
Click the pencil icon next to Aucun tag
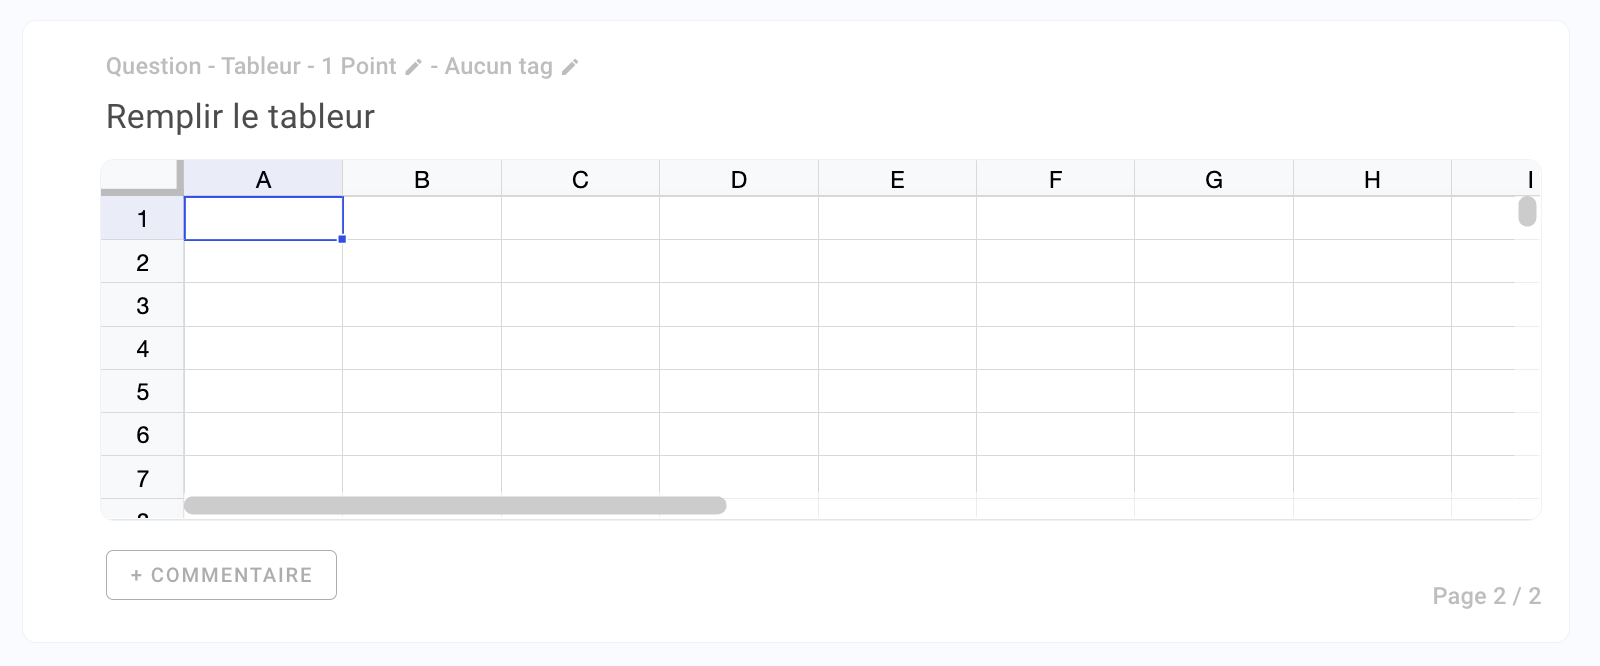click(570, 67)
